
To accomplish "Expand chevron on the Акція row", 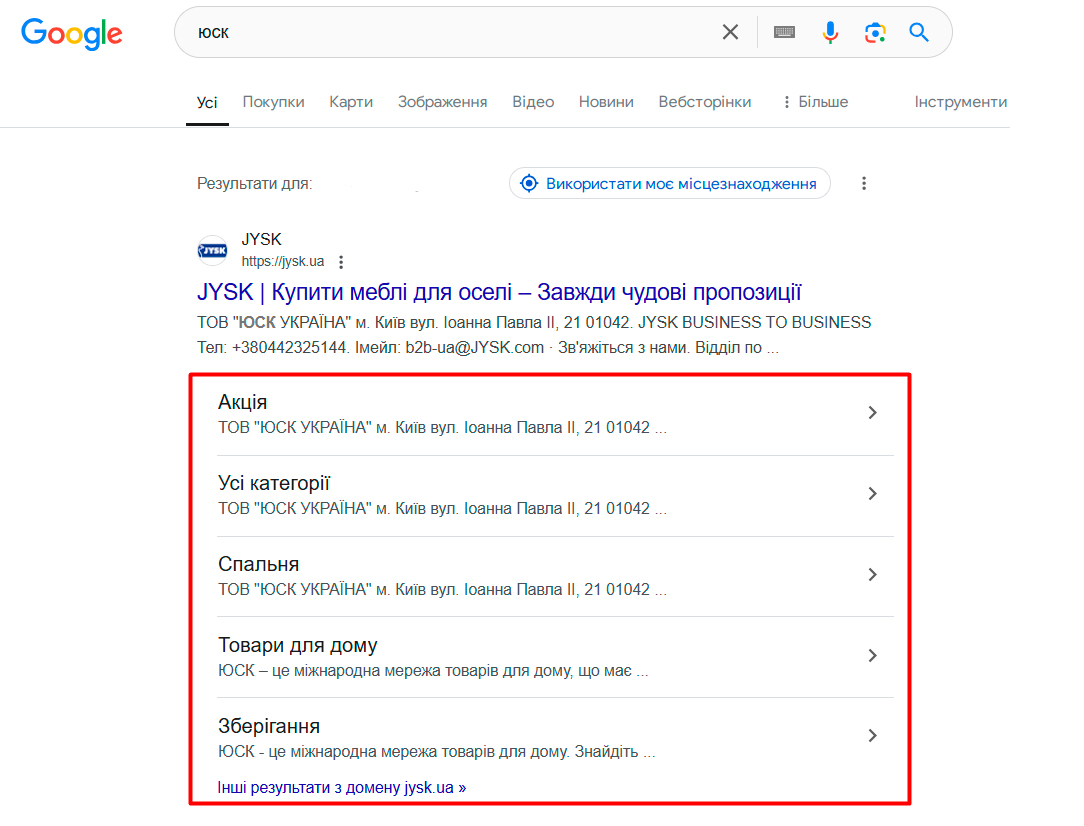I will point(872,413).
